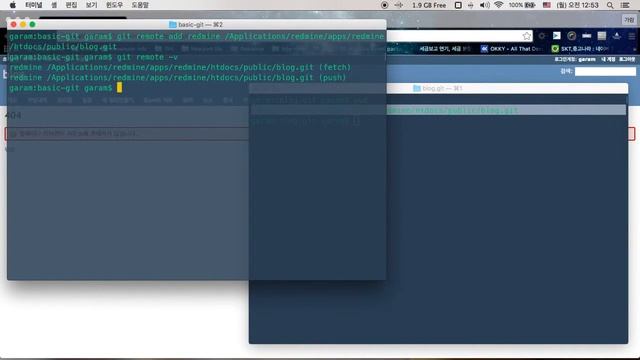Click the 로그아웃 link in Redmine
The image size is (640, 360).
[627, 60]
